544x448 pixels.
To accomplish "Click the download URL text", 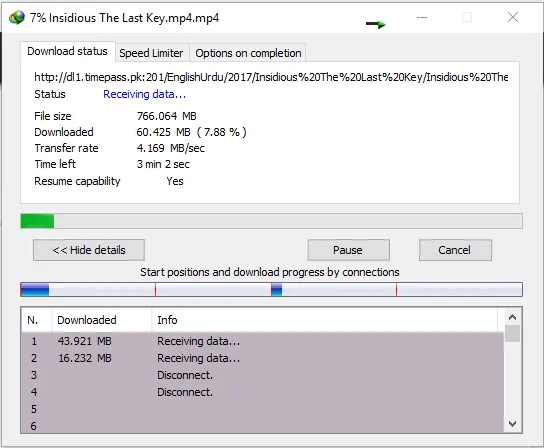I will click(271, 77).
